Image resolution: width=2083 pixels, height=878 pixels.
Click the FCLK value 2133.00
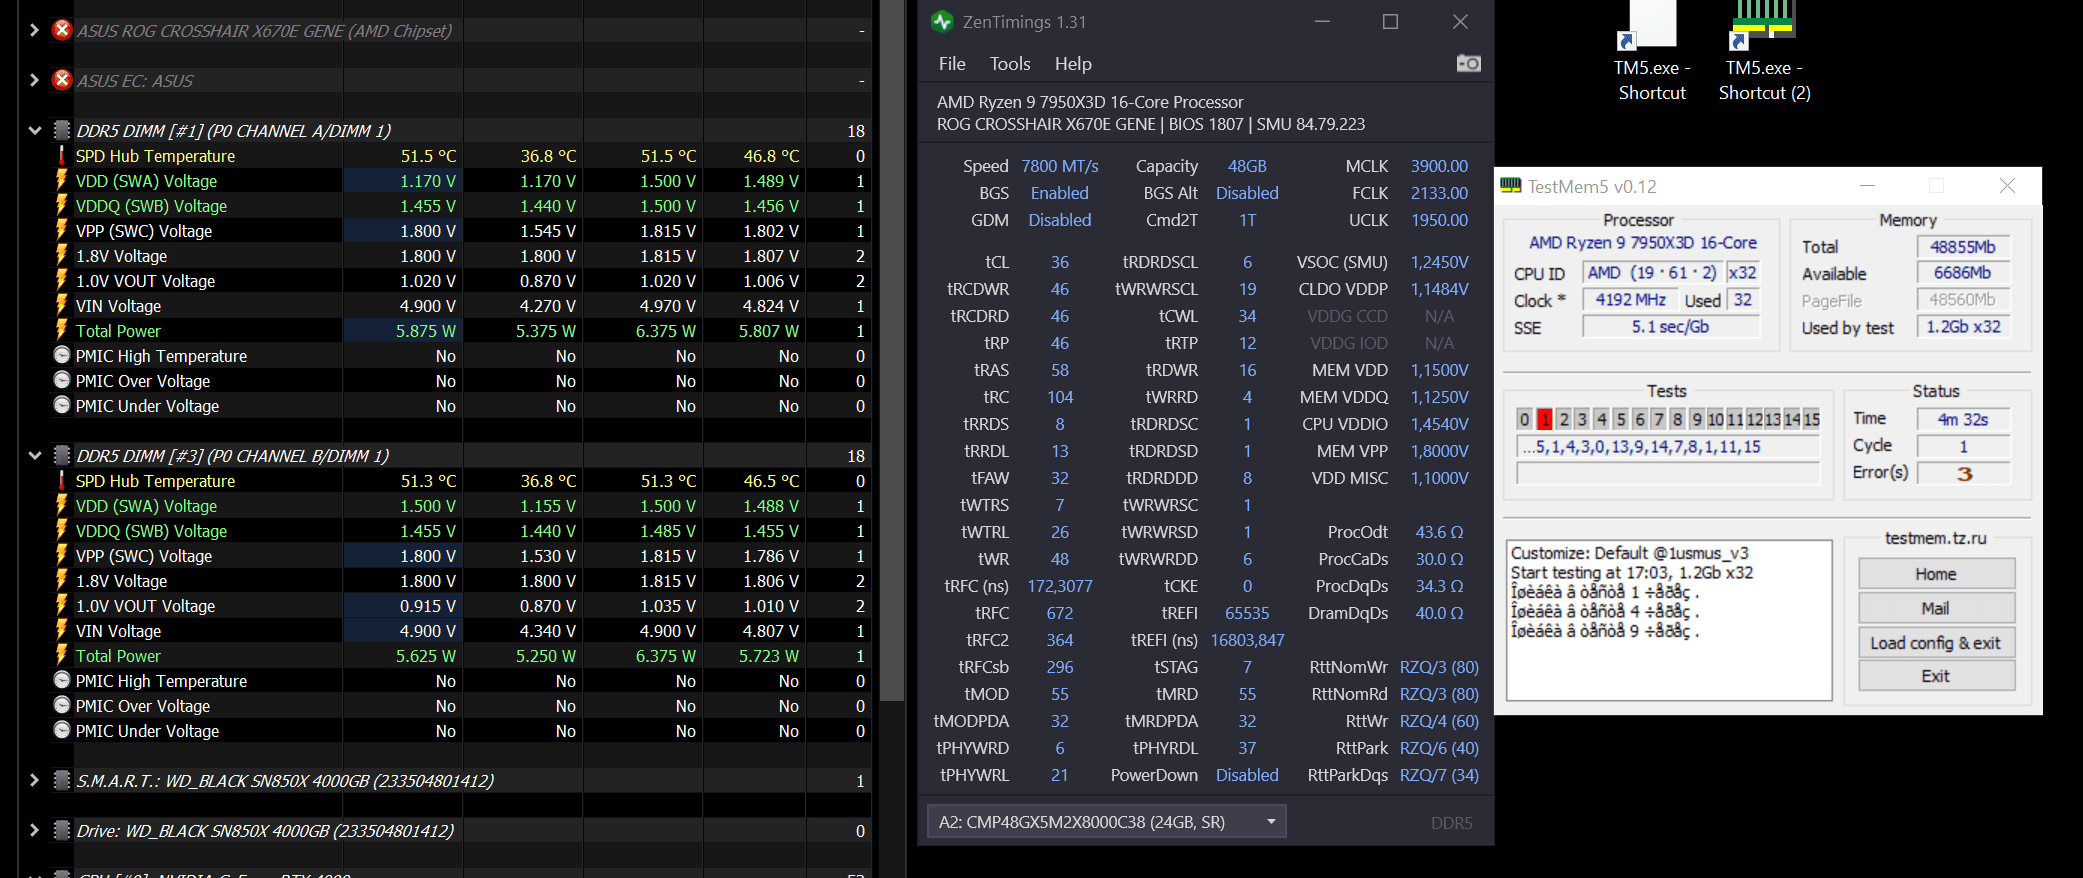point(1439,193)
